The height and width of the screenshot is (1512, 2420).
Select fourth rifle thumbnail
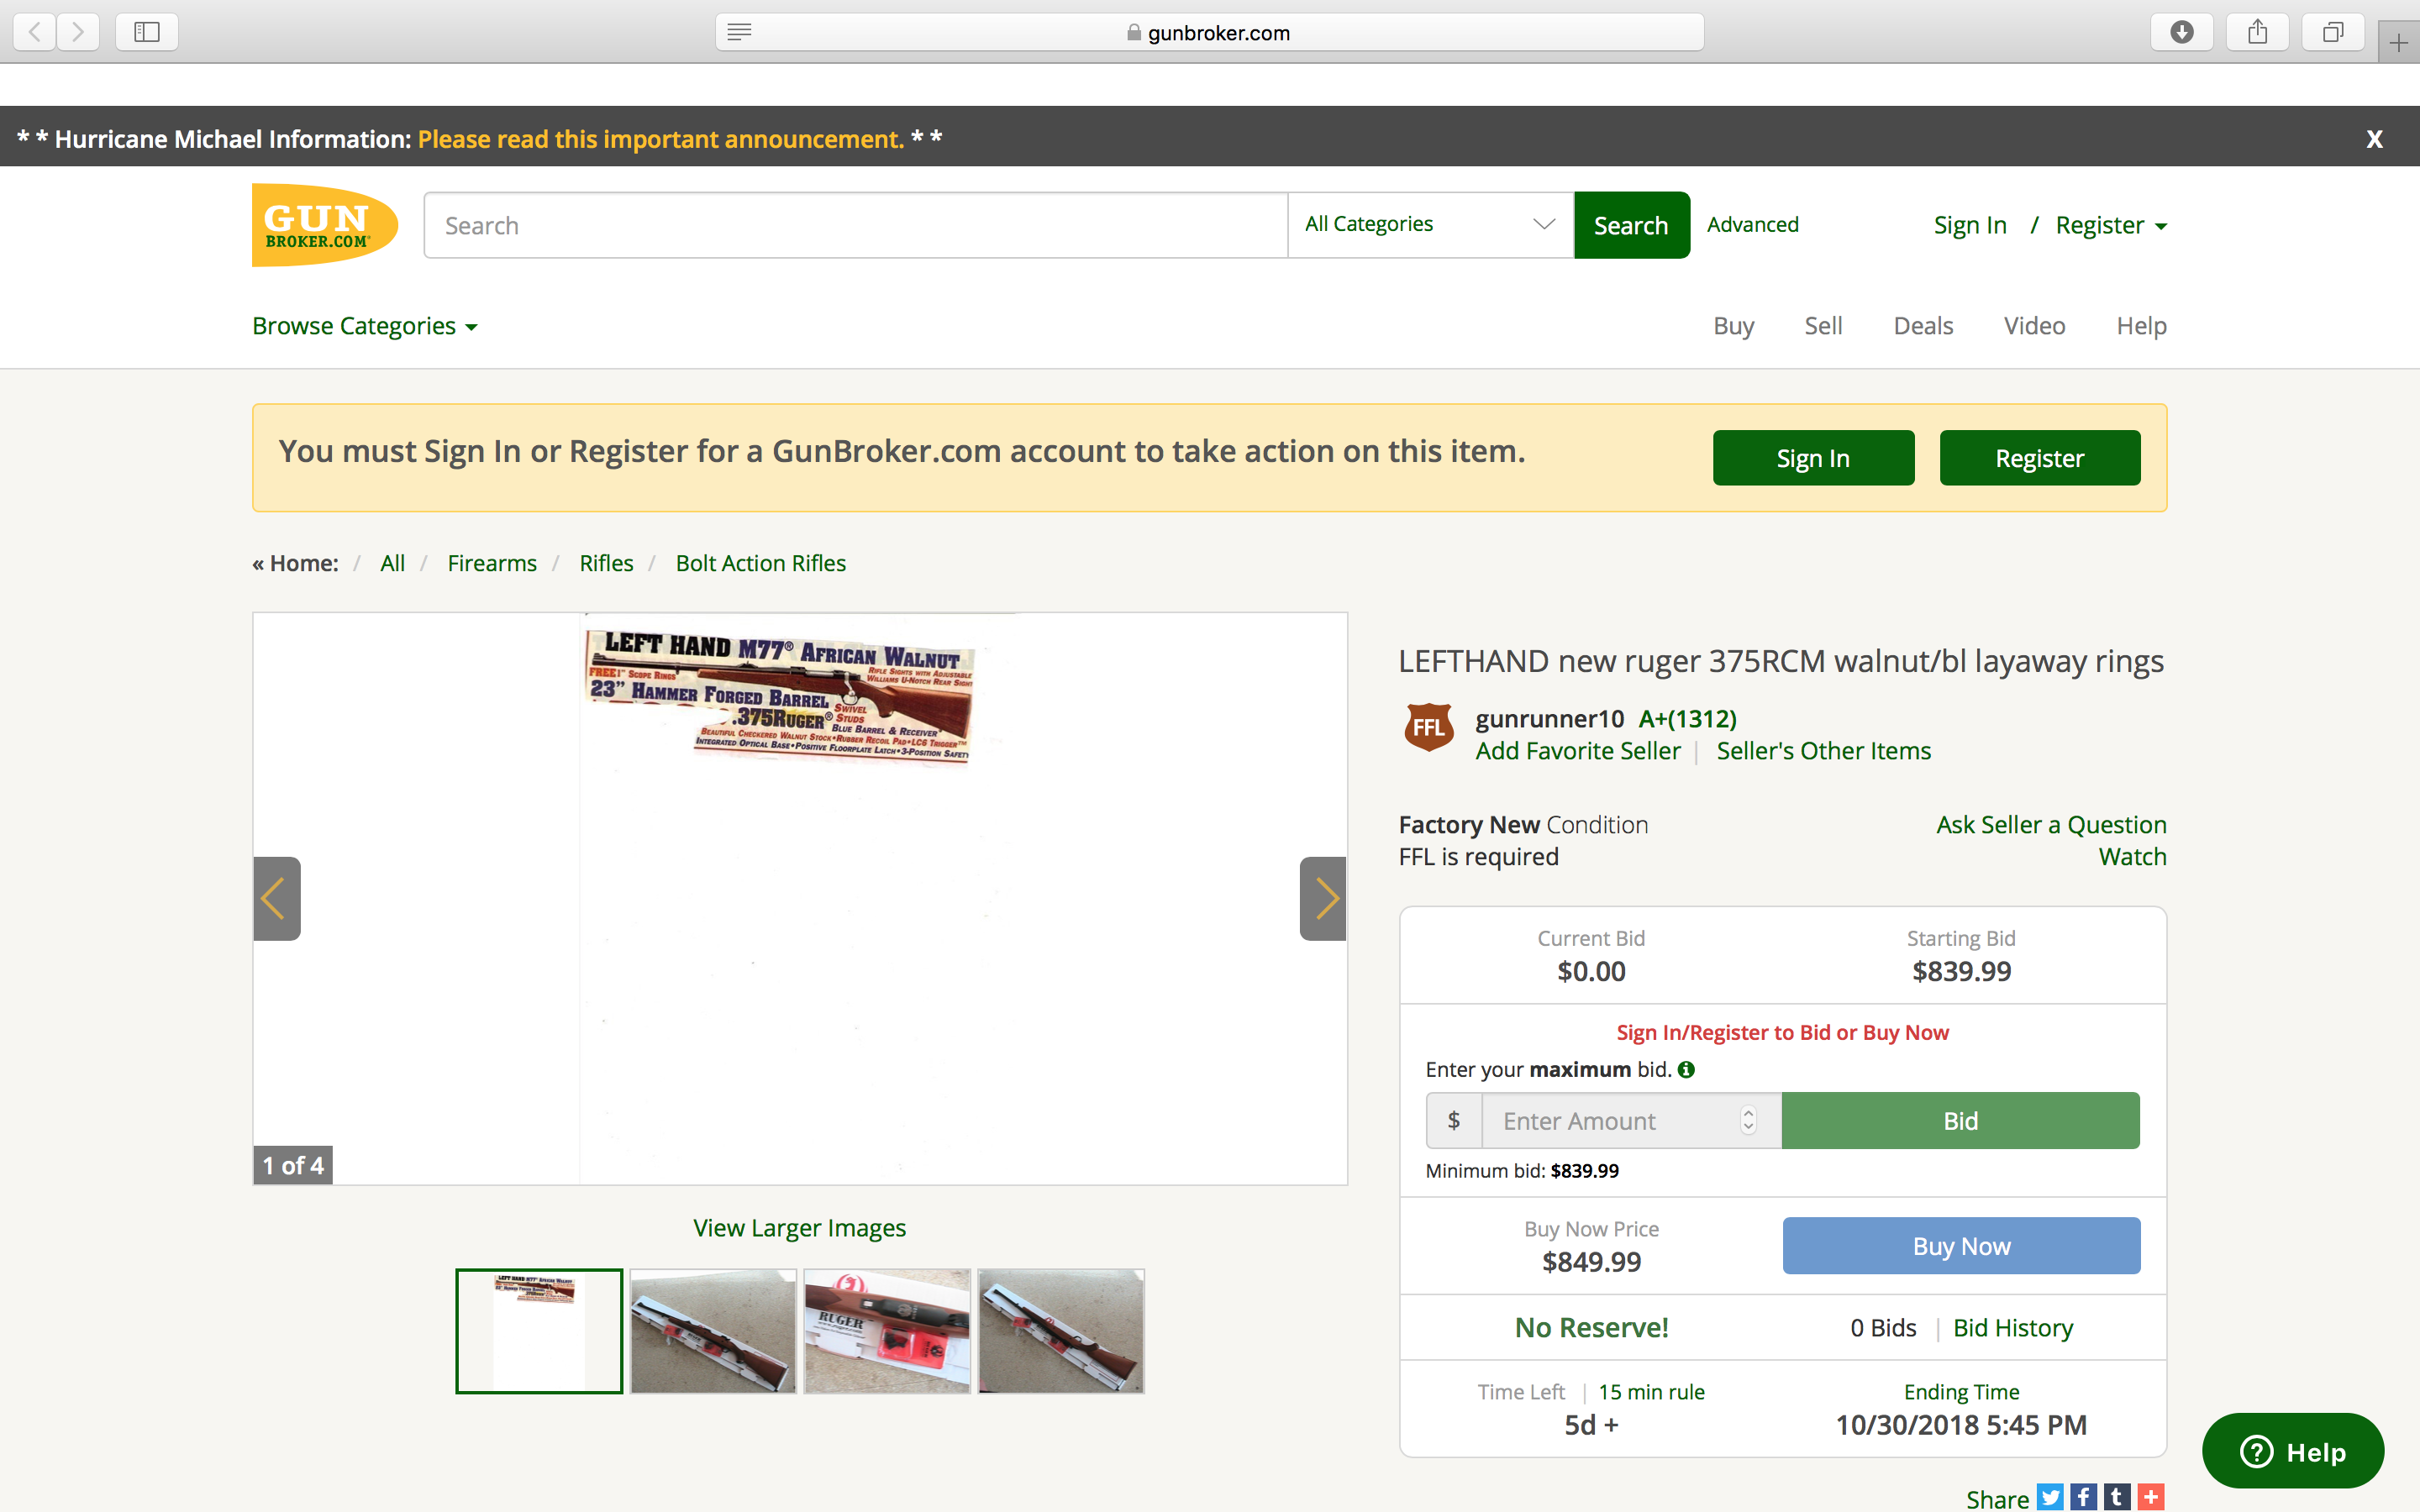1061,1331
